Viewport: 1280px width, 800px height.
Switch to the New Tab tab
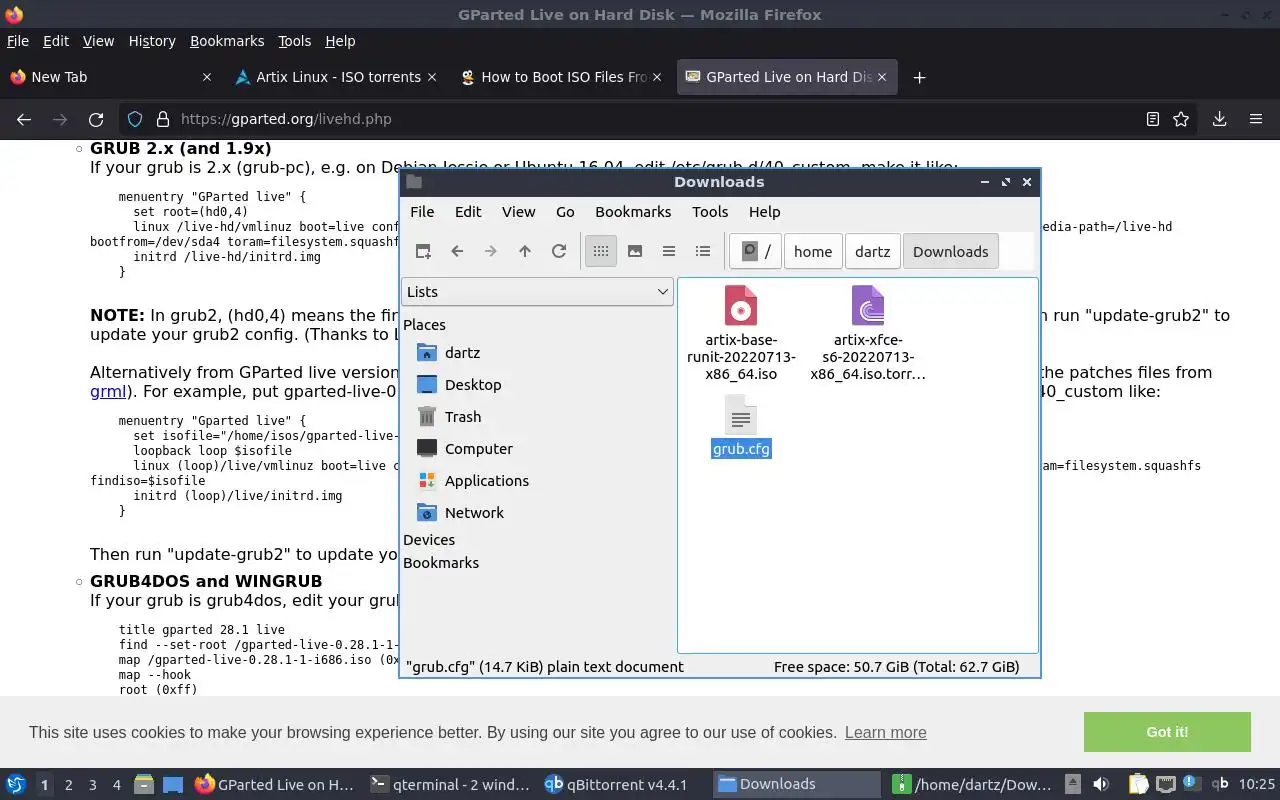point(110,77)
